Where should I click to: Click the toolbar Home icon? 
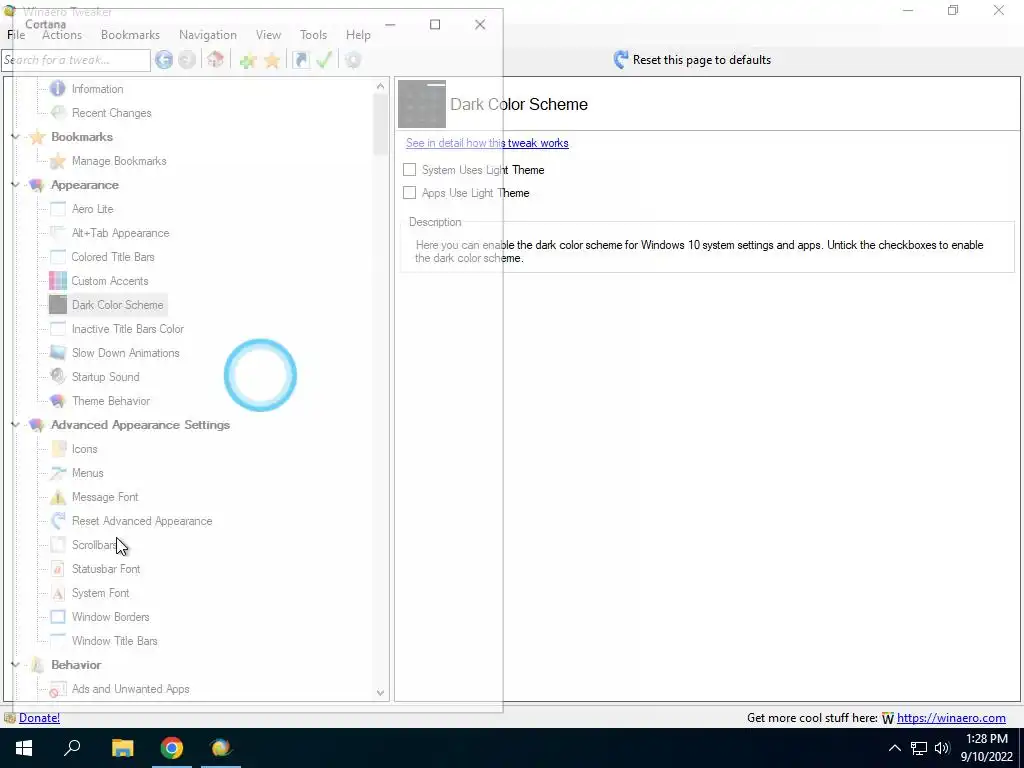[x=216, y=60]
